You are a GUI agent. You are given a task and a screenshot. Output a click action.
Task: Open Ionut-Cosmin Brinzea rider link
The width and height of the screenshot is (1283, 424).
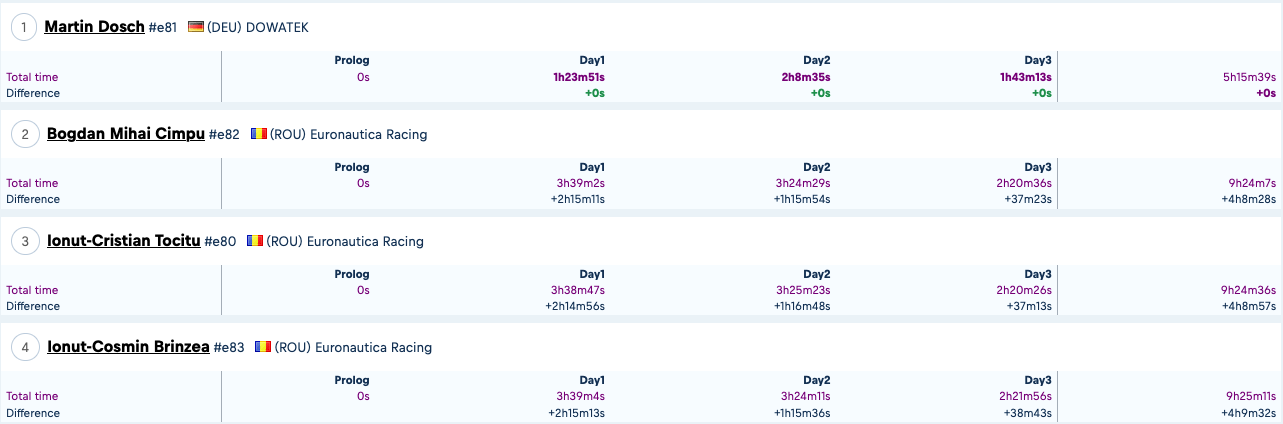128,347
